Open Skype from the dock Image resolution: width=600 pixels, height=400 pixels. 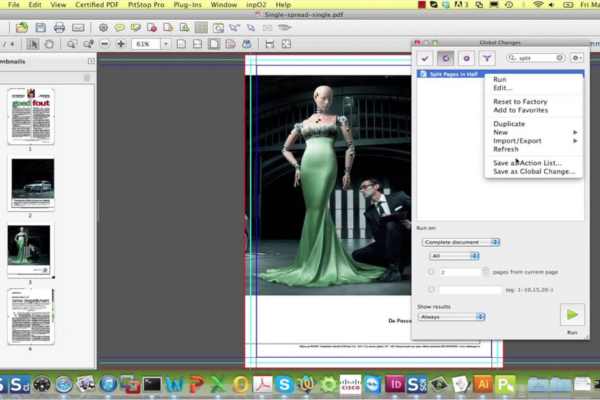pyautogui.click(x=284, y=384)
